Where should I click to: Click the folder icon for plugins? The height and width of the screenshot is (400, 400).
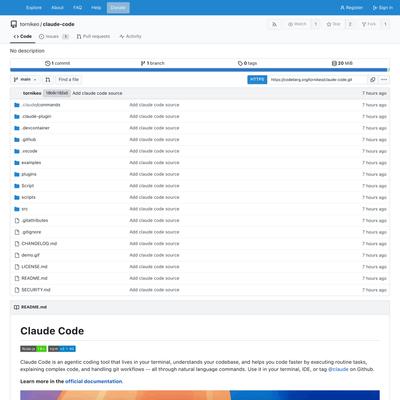pyautogui.click(x=17, y=174)
